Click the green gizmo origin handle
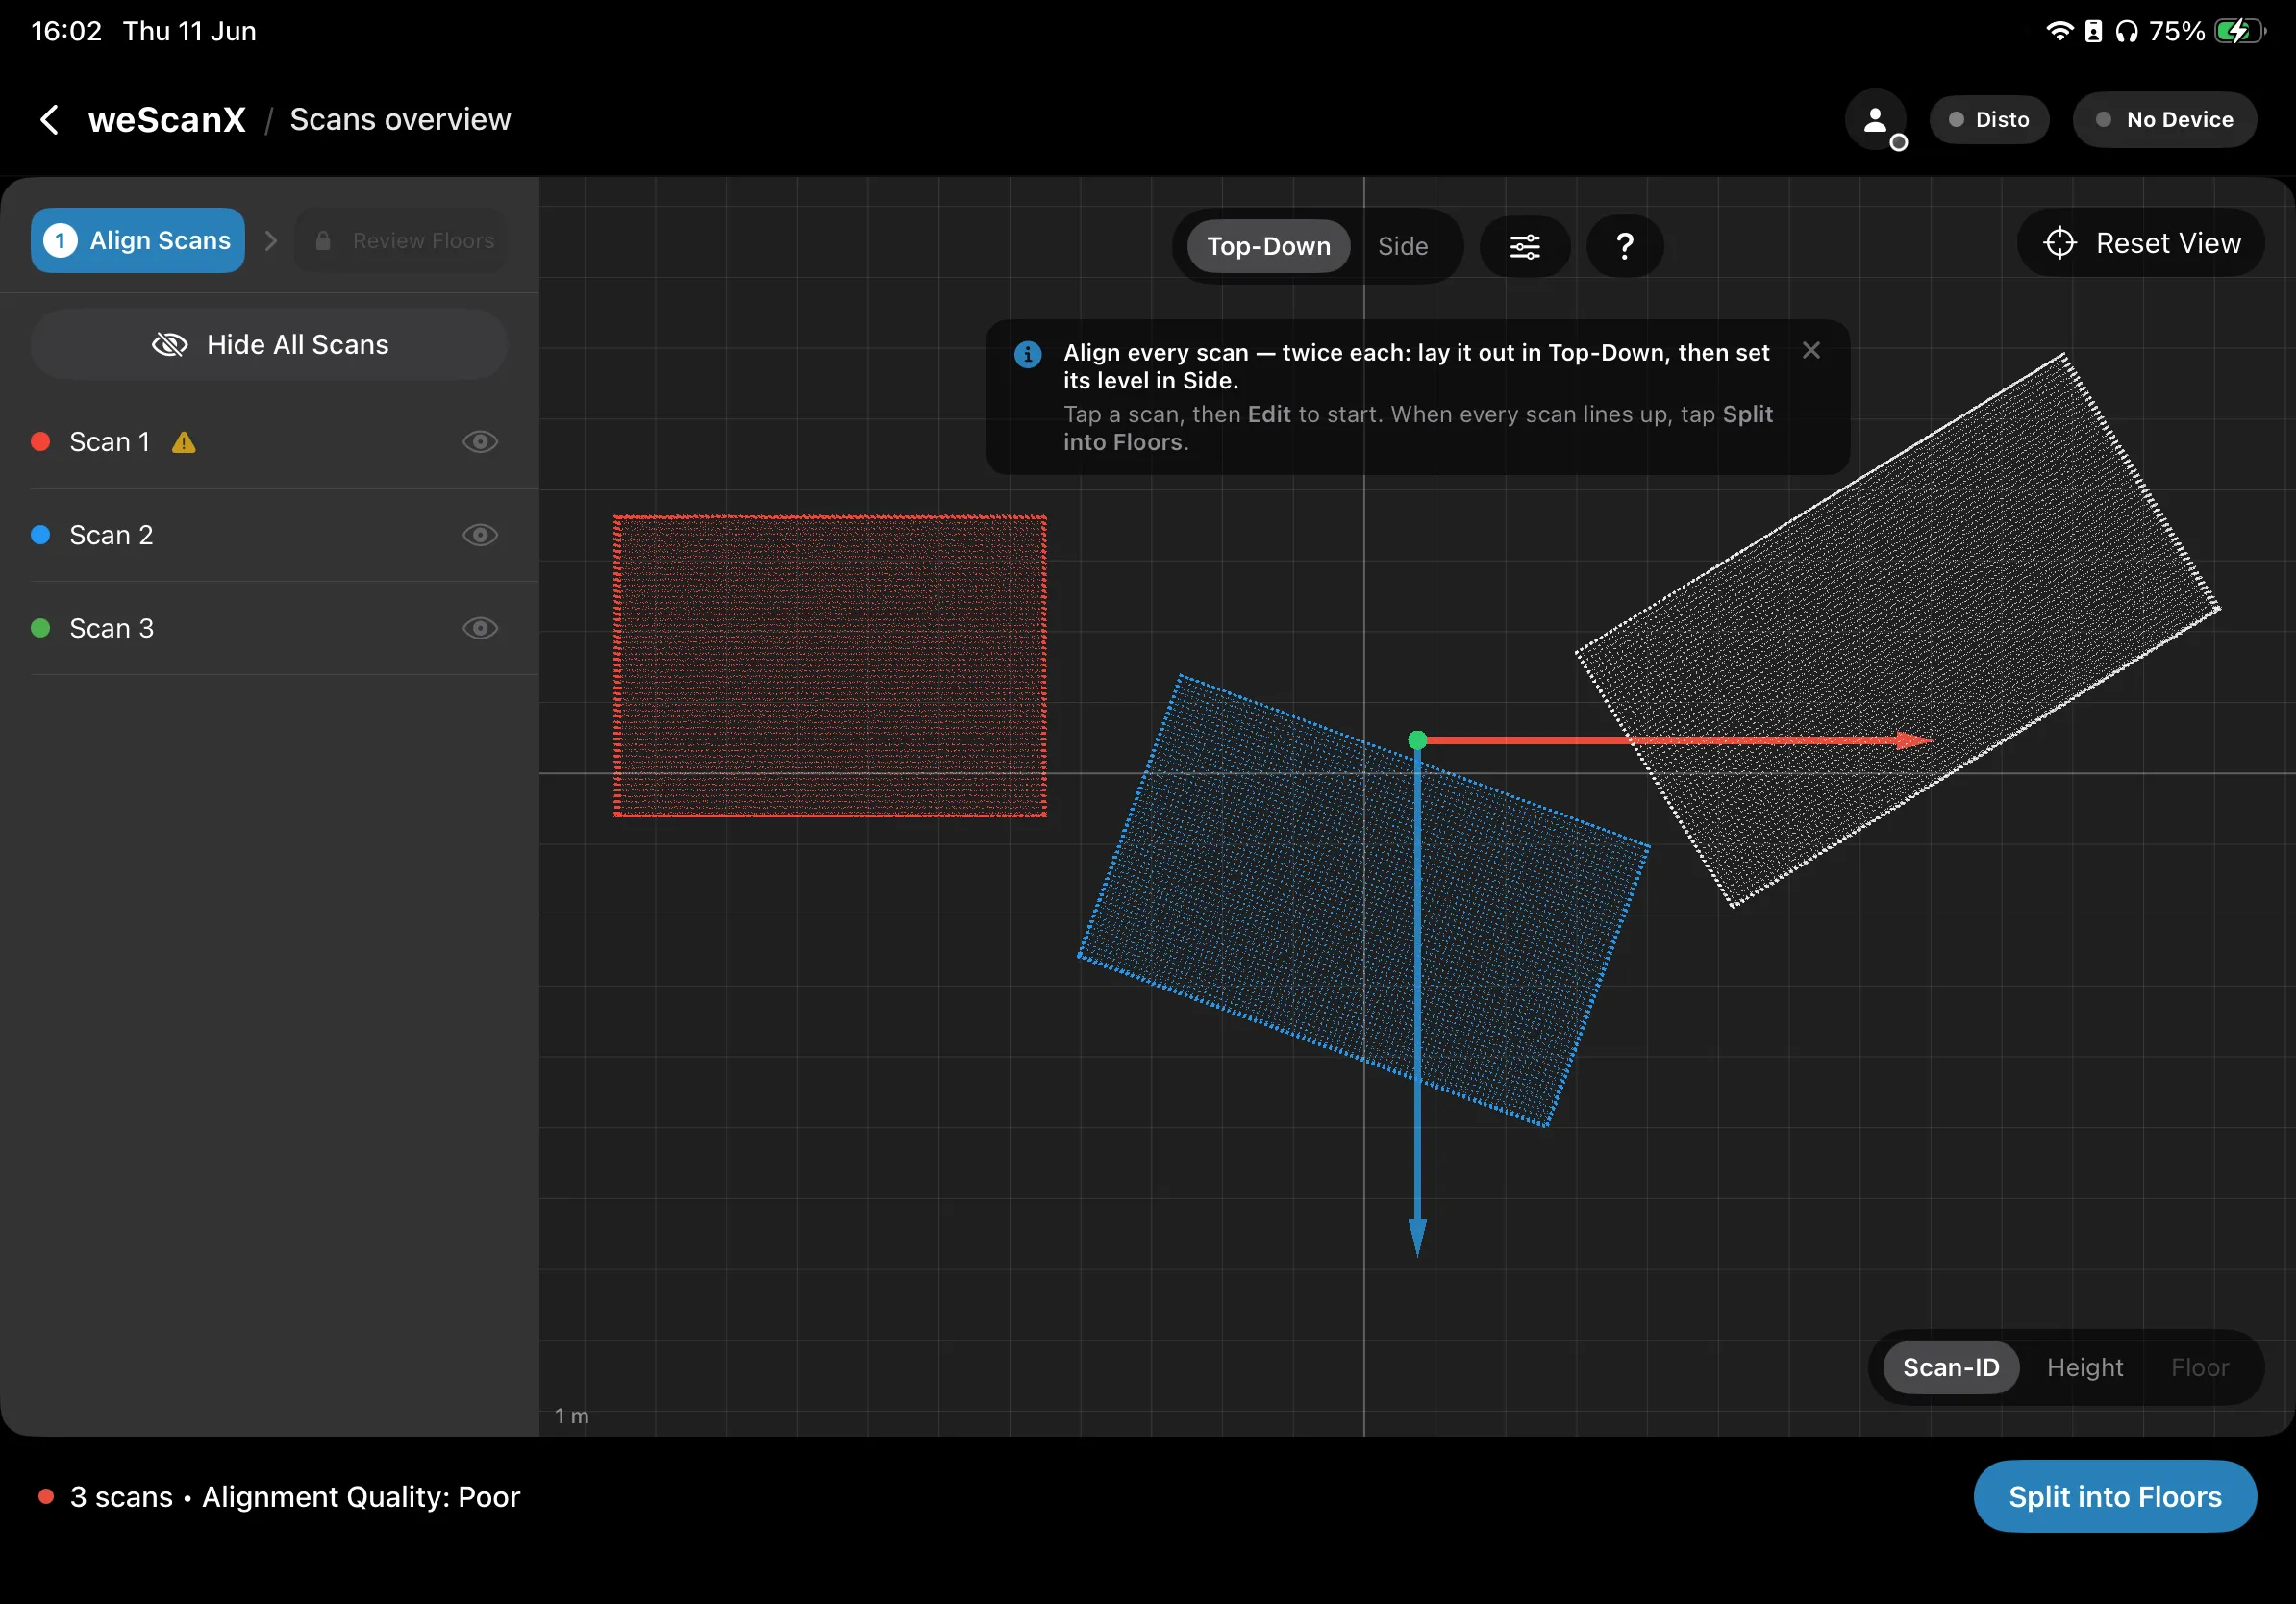Image resolution: width=2296 pixels, height=1604 pixels. [1416, 740]
